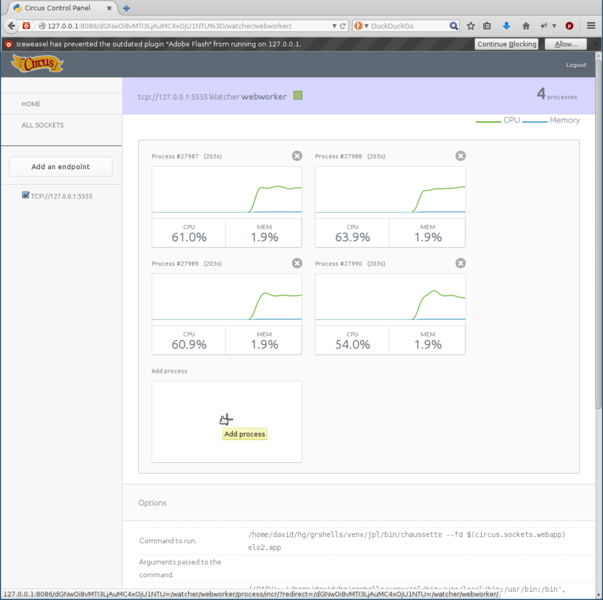Click the 61.0% CPU value
The height and width of the screenshot is (600, 603).
pyautogui.click(x=189, y=237)
